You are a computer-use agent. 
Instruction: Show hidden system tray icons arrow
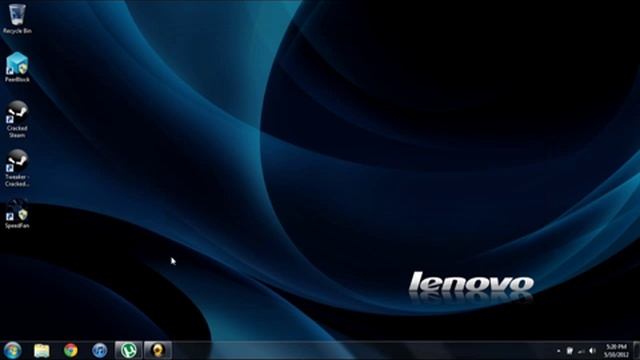(x=558, y=351)
